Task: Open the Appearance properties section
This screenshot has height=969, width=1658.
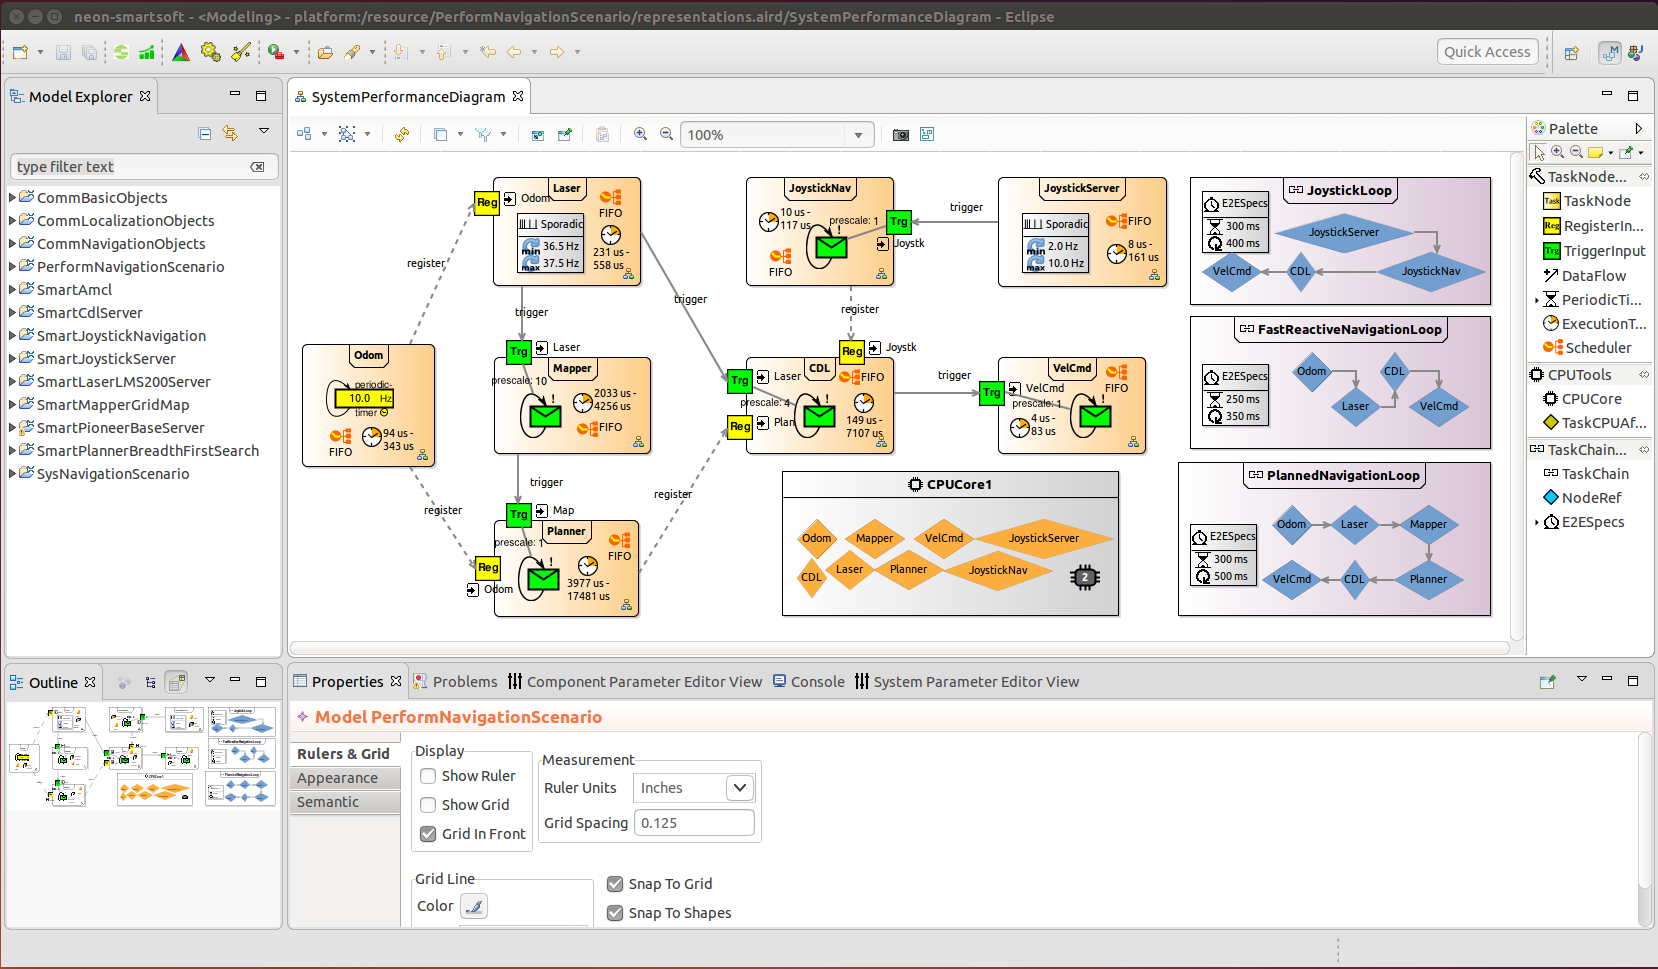Action: click(338, 778)
